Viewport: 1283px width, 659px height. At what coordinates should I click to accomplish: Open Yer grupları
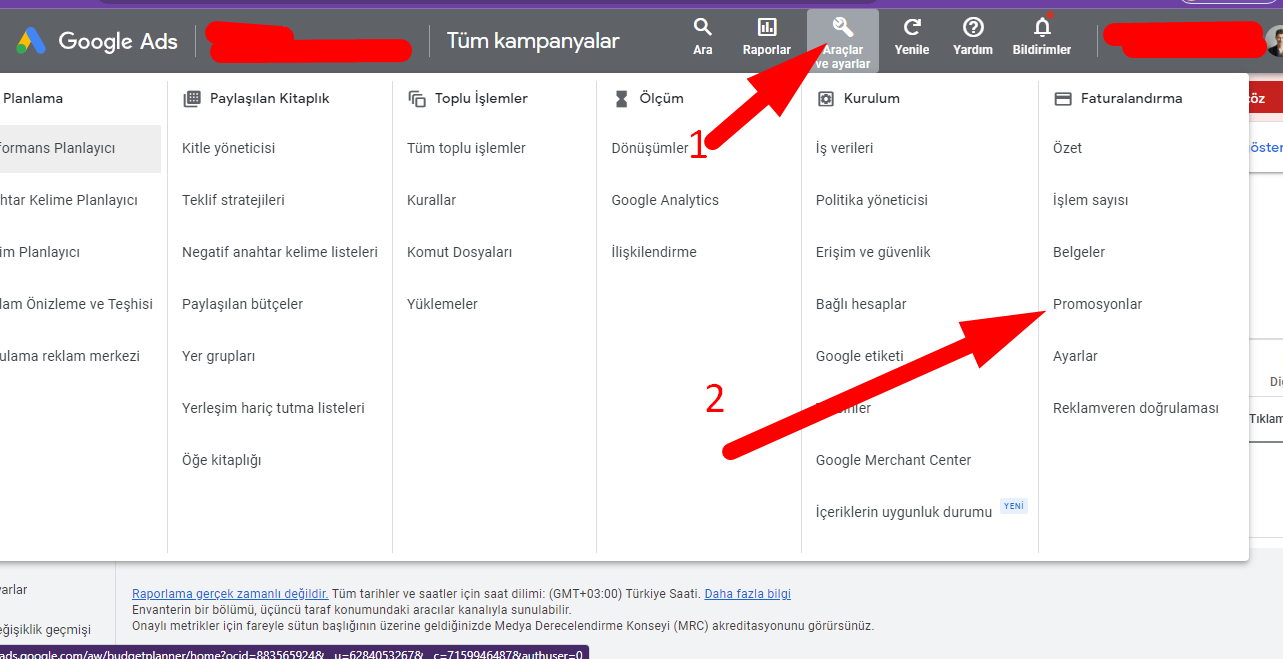tap(219, 356)
